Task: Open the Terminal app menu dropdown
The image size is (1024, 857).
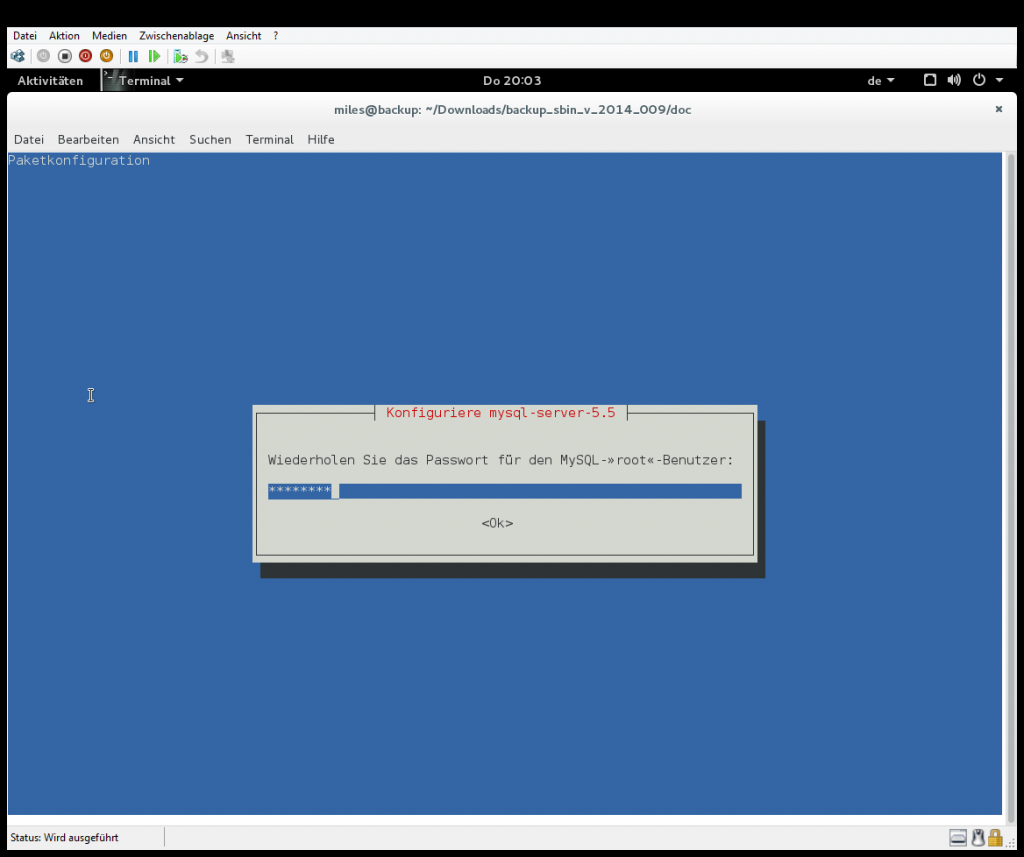Action: 151,80
